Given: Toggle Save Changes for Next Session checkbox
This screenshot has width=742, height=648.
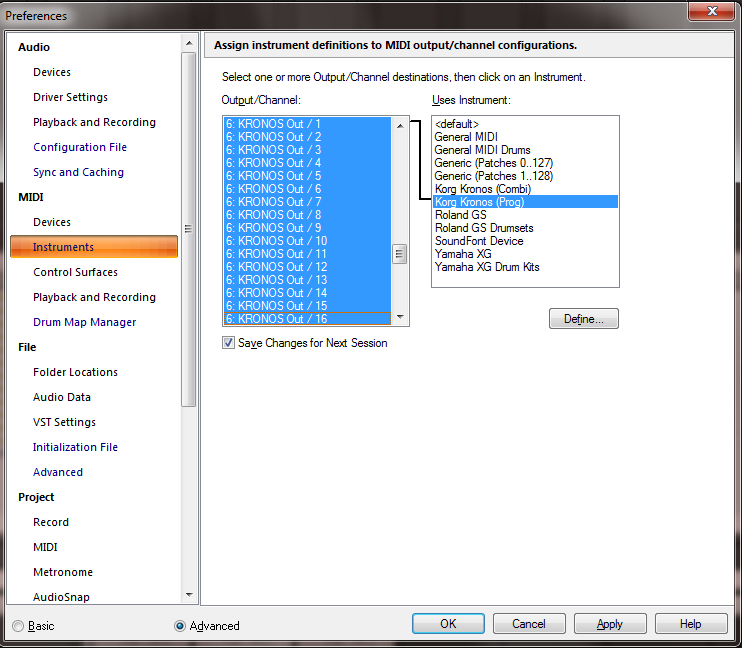Looking at the screenshot, I should (x=228, y=343).
